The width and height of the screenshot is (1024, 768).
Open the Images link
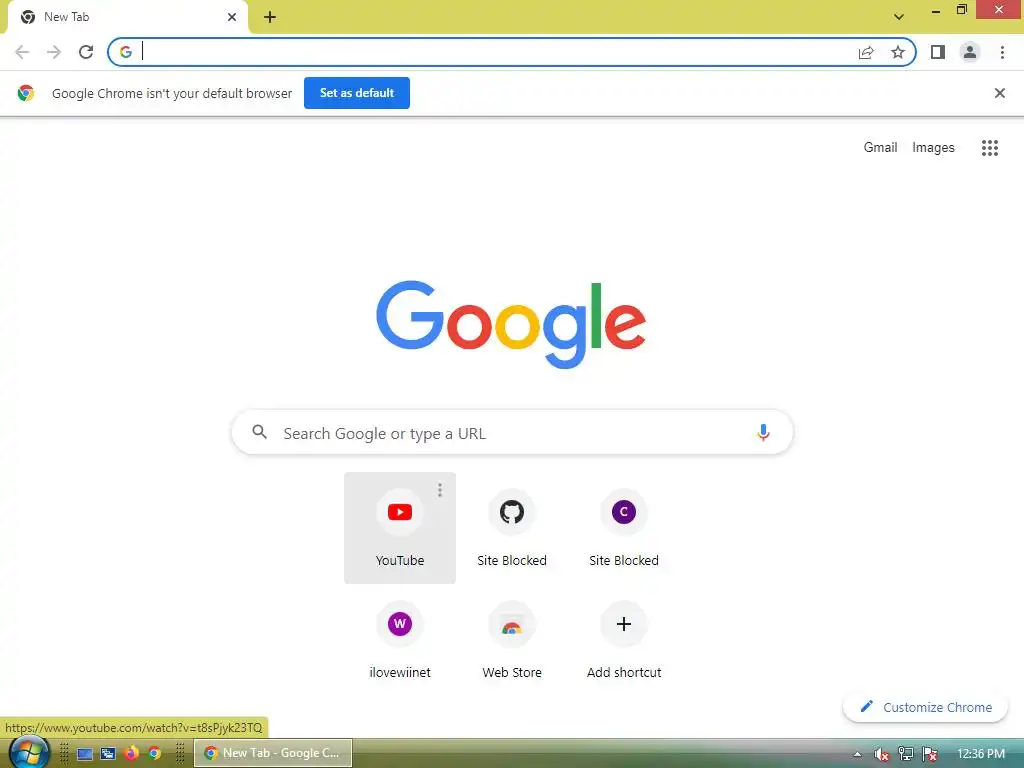(933, 148)
